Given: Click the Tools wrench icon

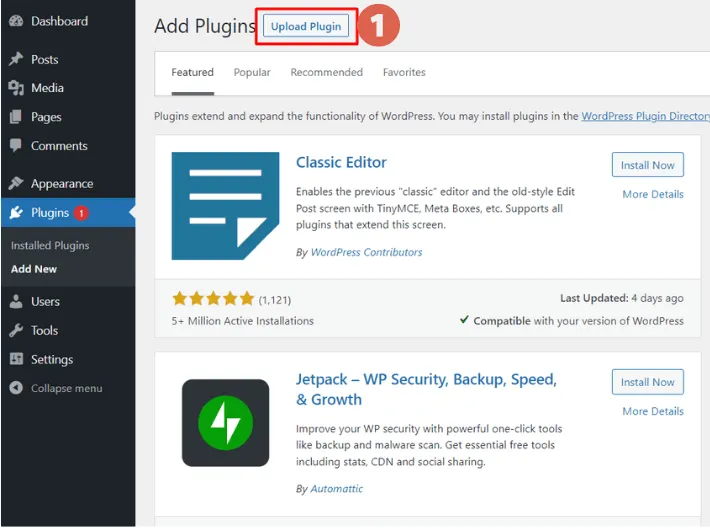Looking at the screenshot, I should (x=16, y=331).
